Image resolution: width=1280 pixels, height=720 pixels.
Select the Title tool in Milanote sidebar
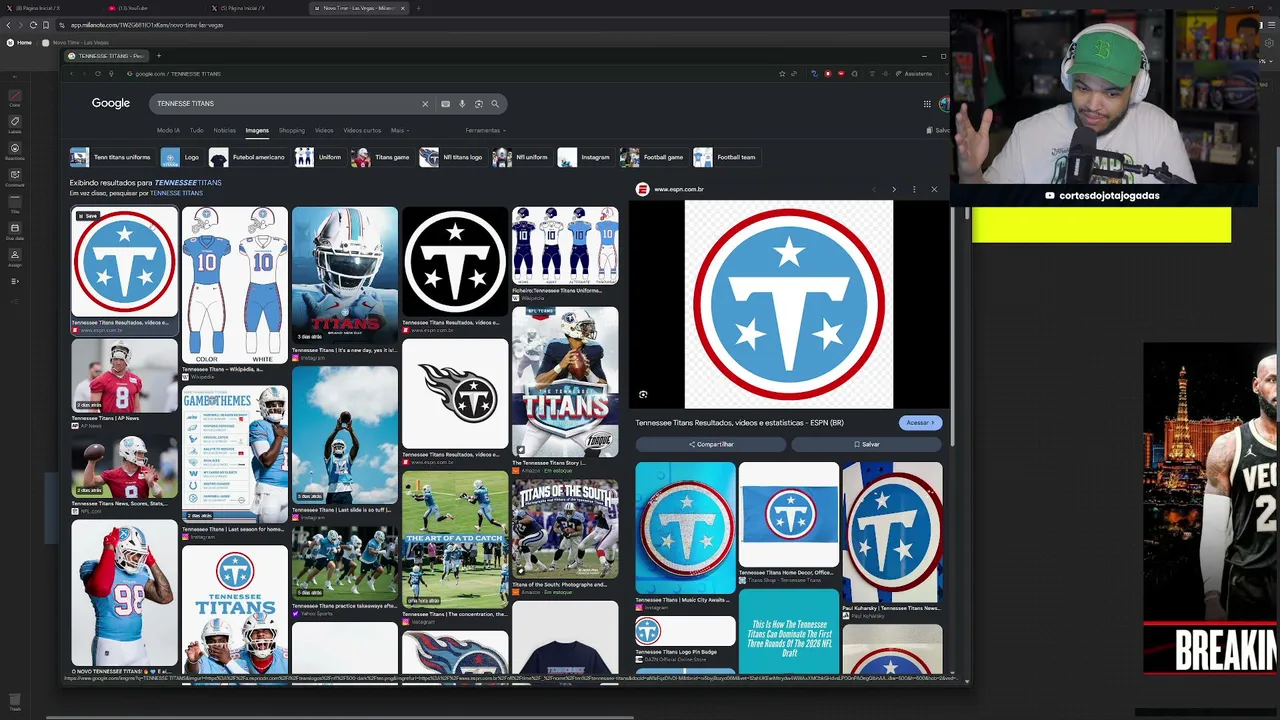[x=14, y=204]
